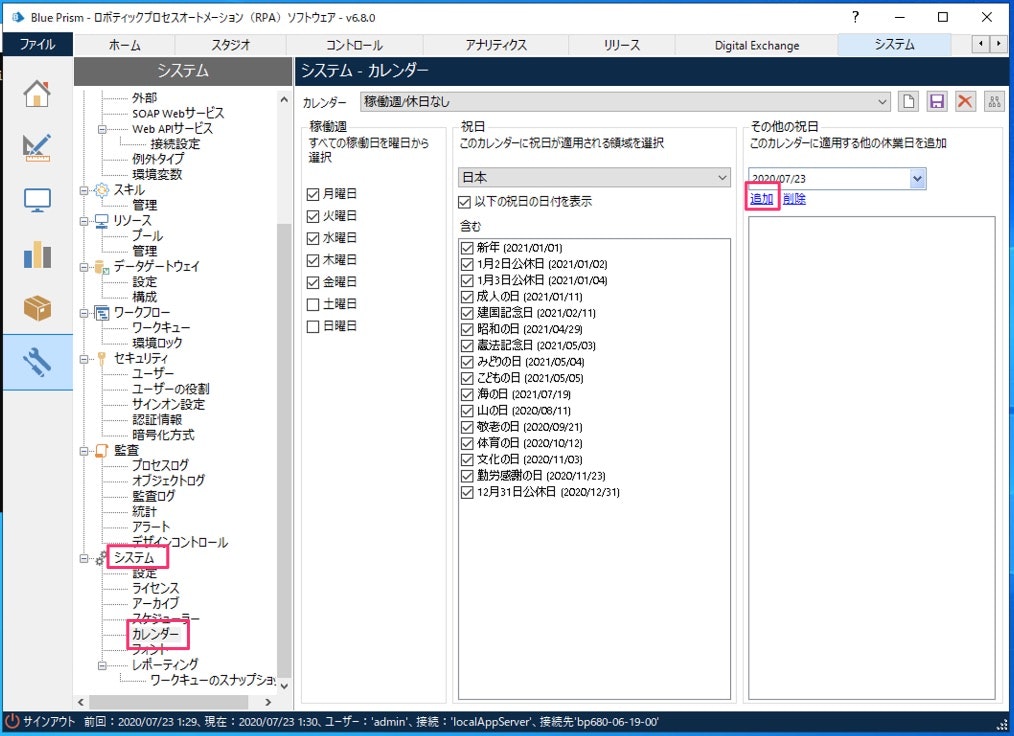This screenshot has height=736, width=1014.
Task: Click the other holidays empty list box
Action: (x=871, y=458)
